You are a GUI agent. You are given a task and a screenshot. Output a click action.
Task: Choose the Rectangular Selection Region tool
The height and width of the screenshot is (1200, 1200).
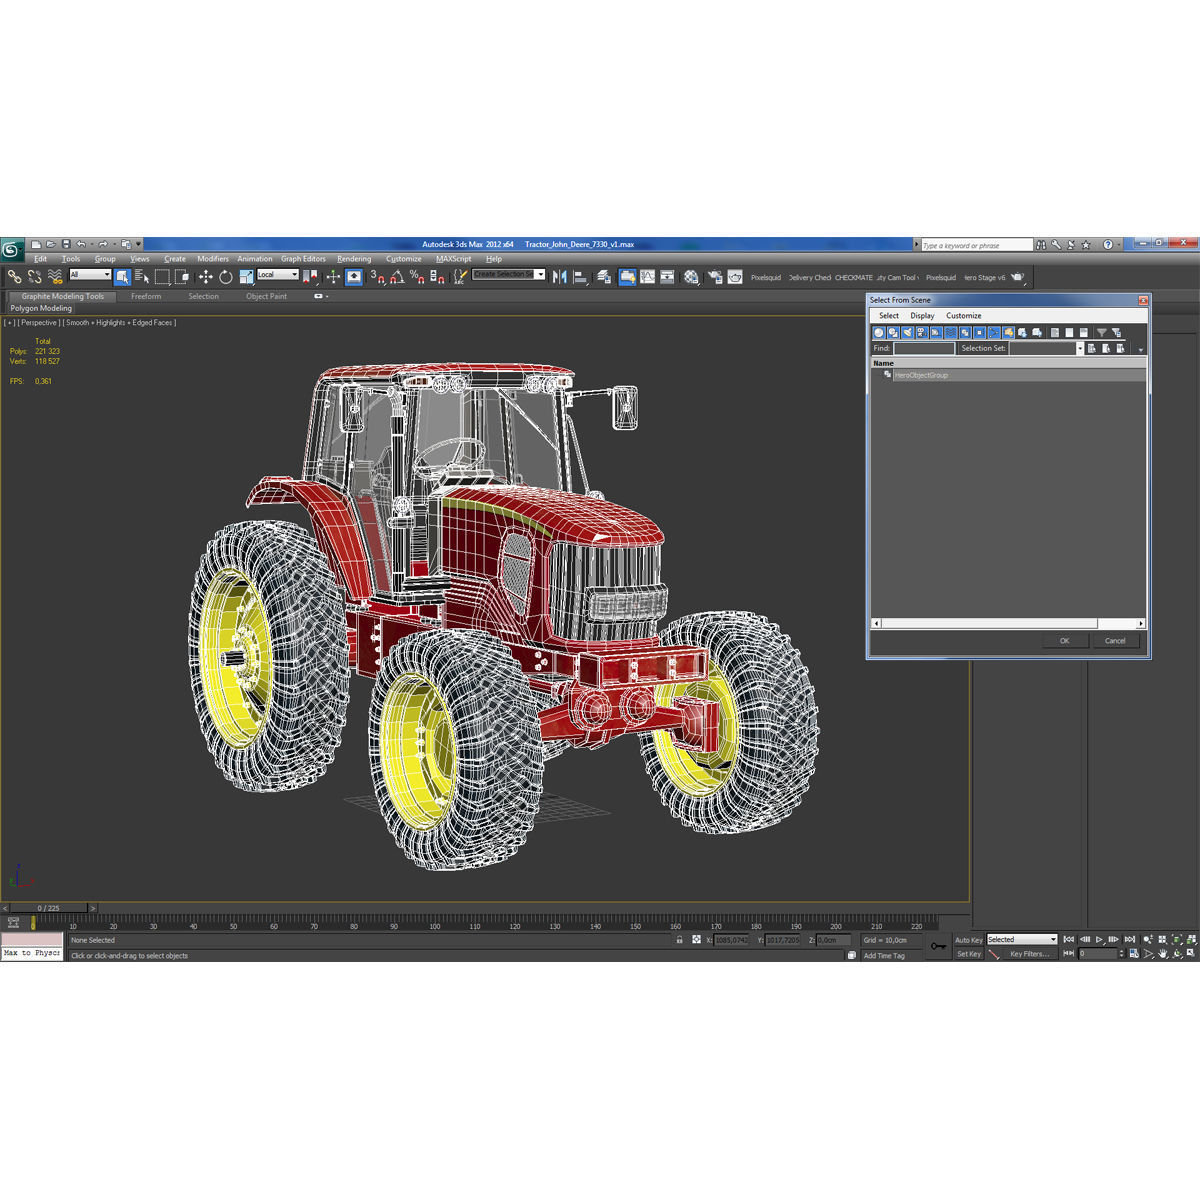click(162, 277)
